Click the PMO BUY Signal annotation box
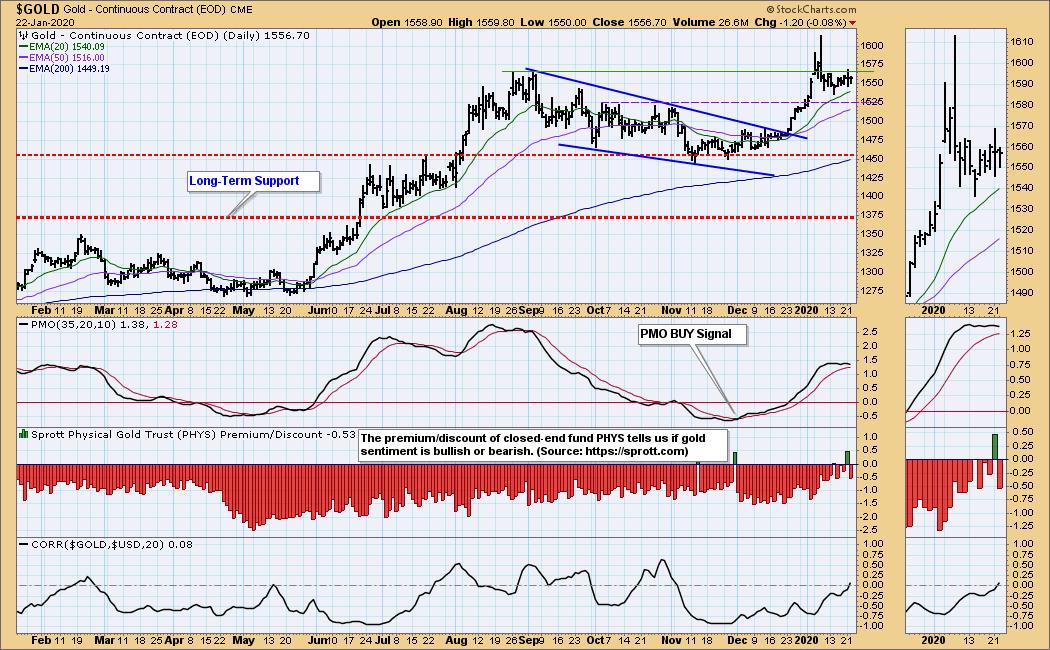 692,334
